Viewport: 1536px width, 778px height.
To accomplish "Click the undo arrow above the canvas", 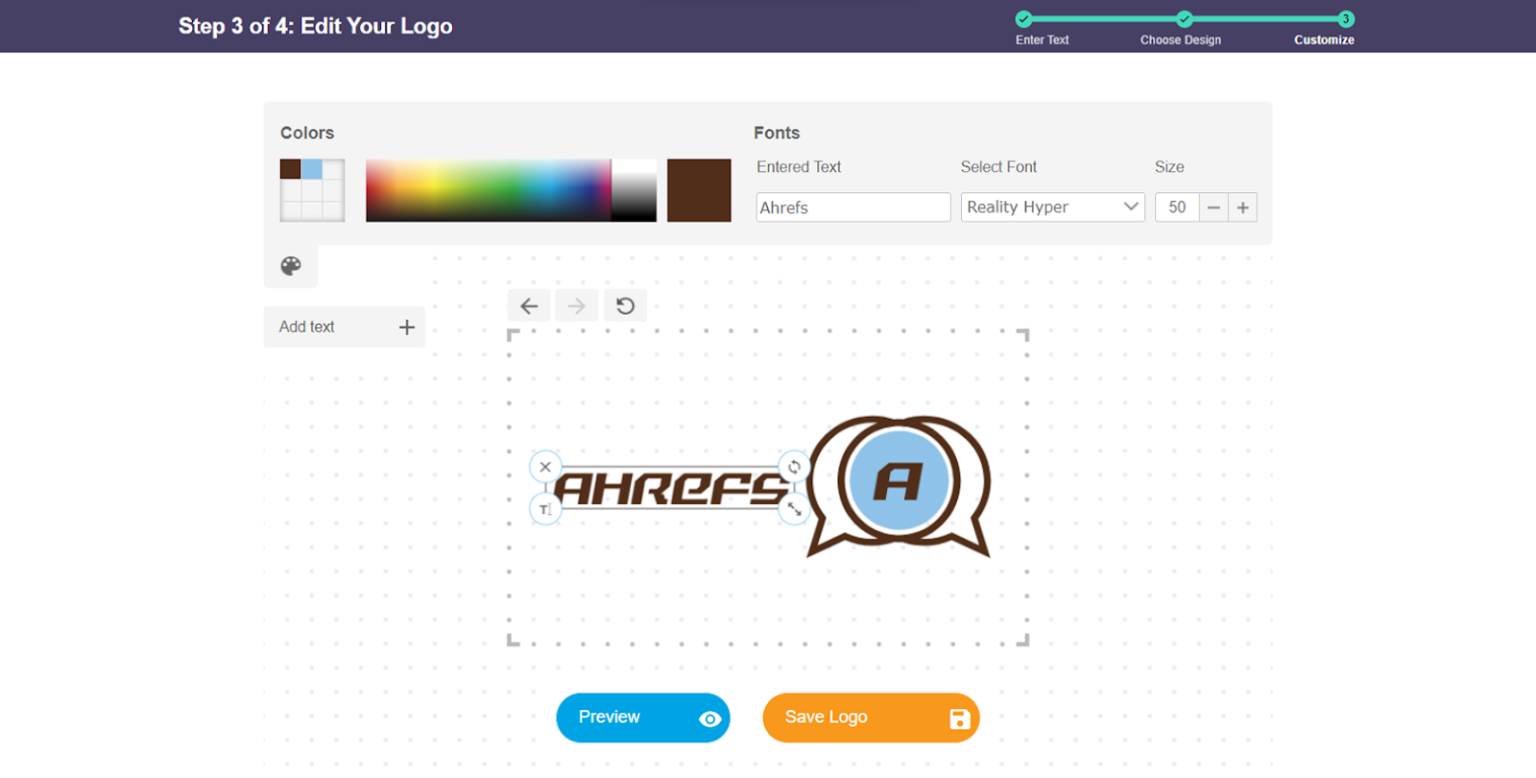I will coord(528,305).
